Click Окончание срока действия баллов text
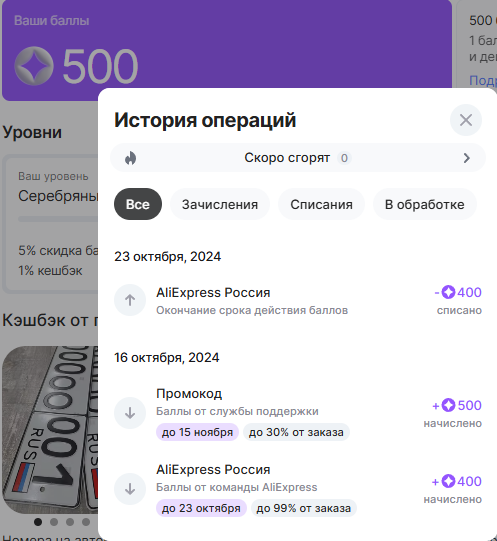Viewport: 497px width, 541px height. pyautogui.click(x=252, y=310)
